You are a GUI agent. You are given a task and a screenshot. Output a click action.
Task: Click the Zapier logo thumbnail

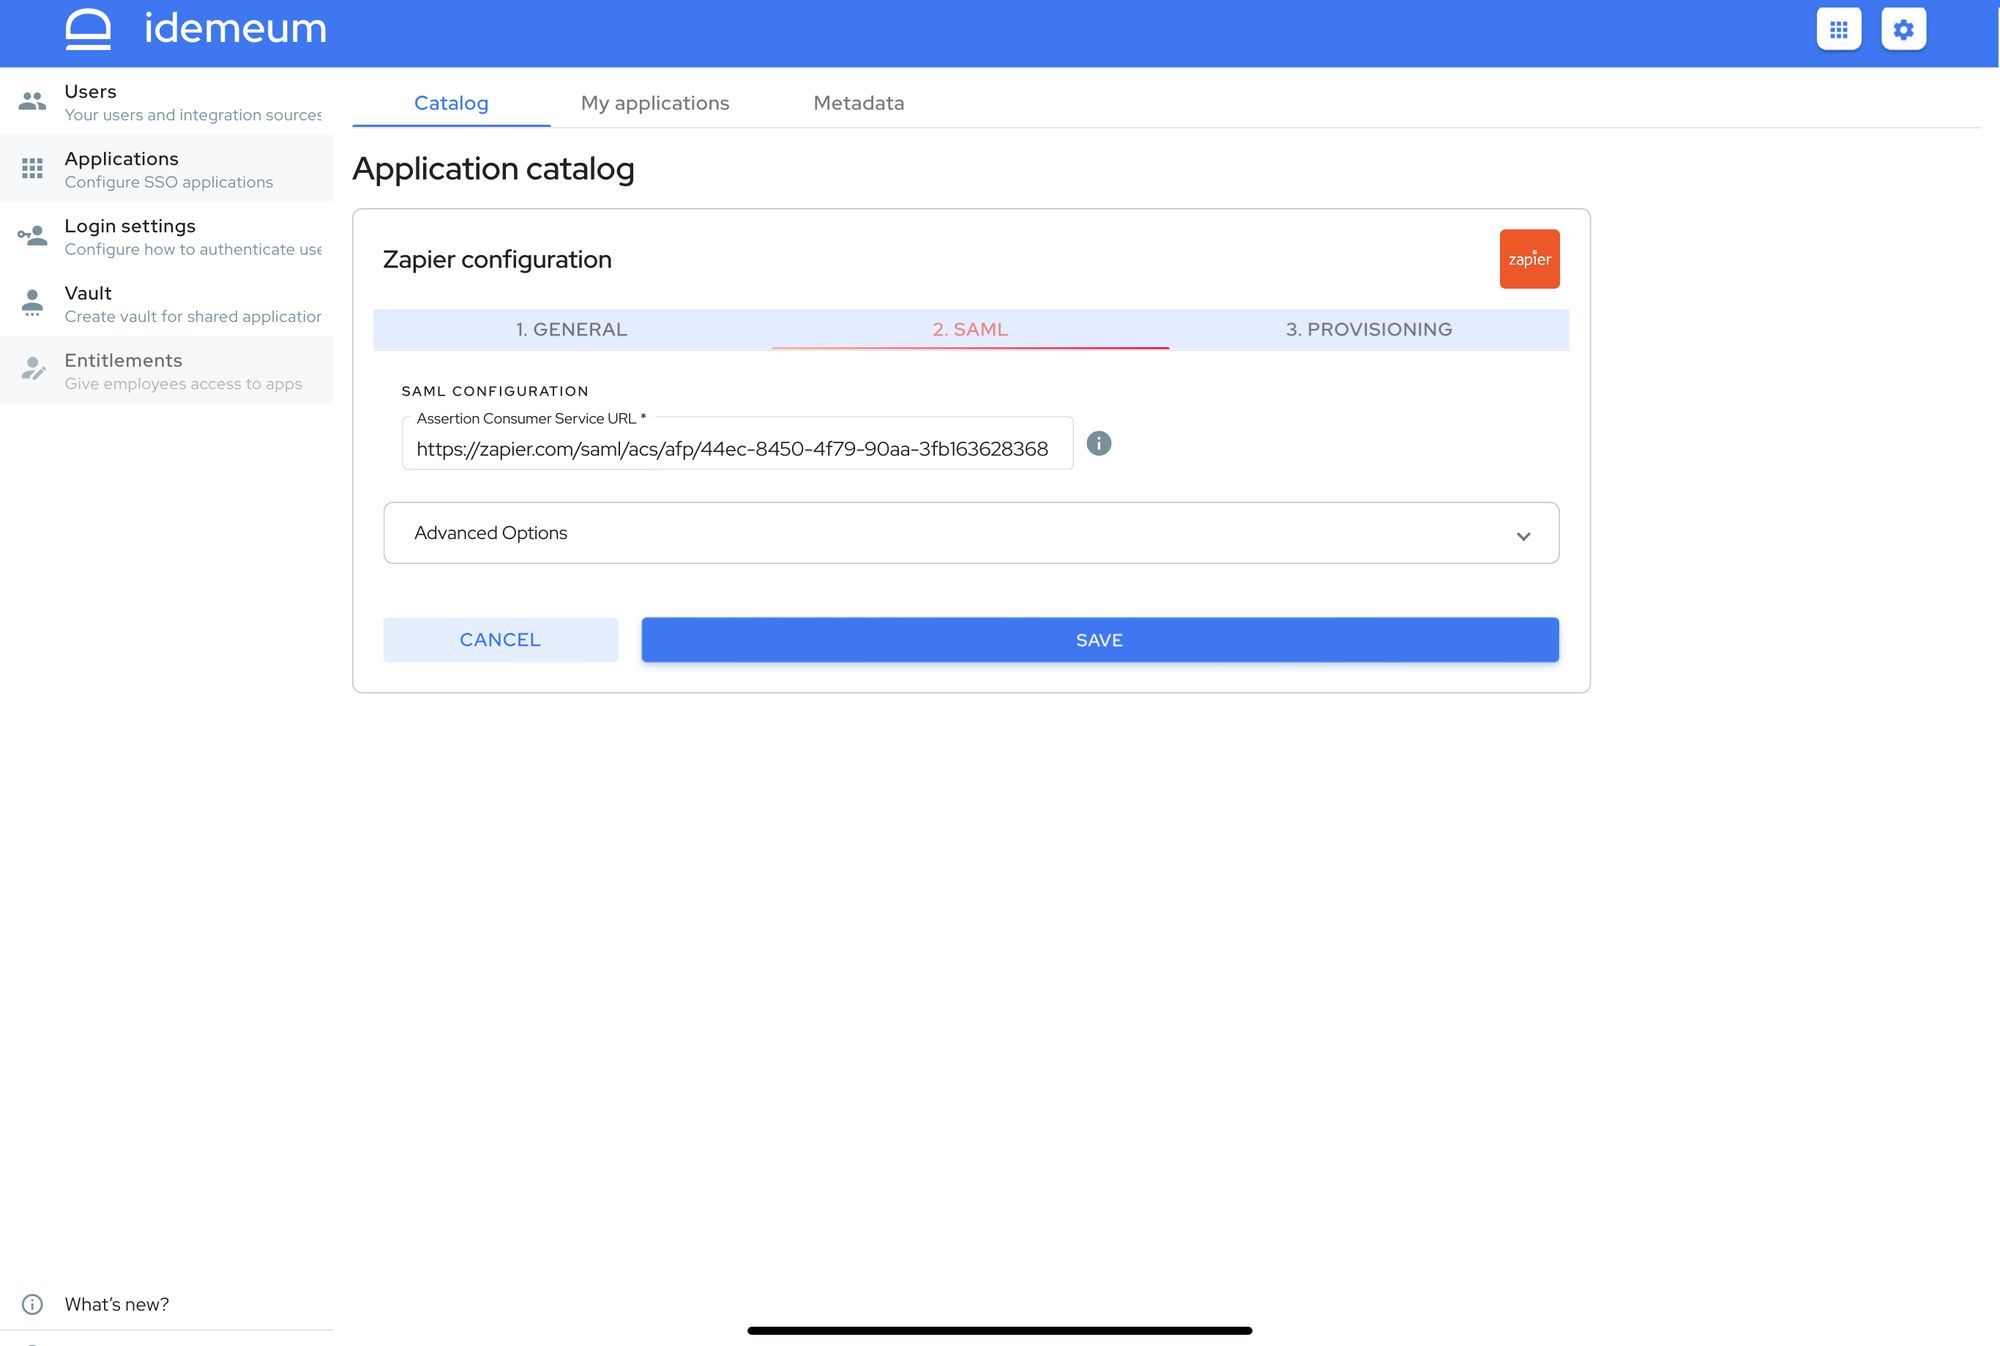pos(1529,259)
